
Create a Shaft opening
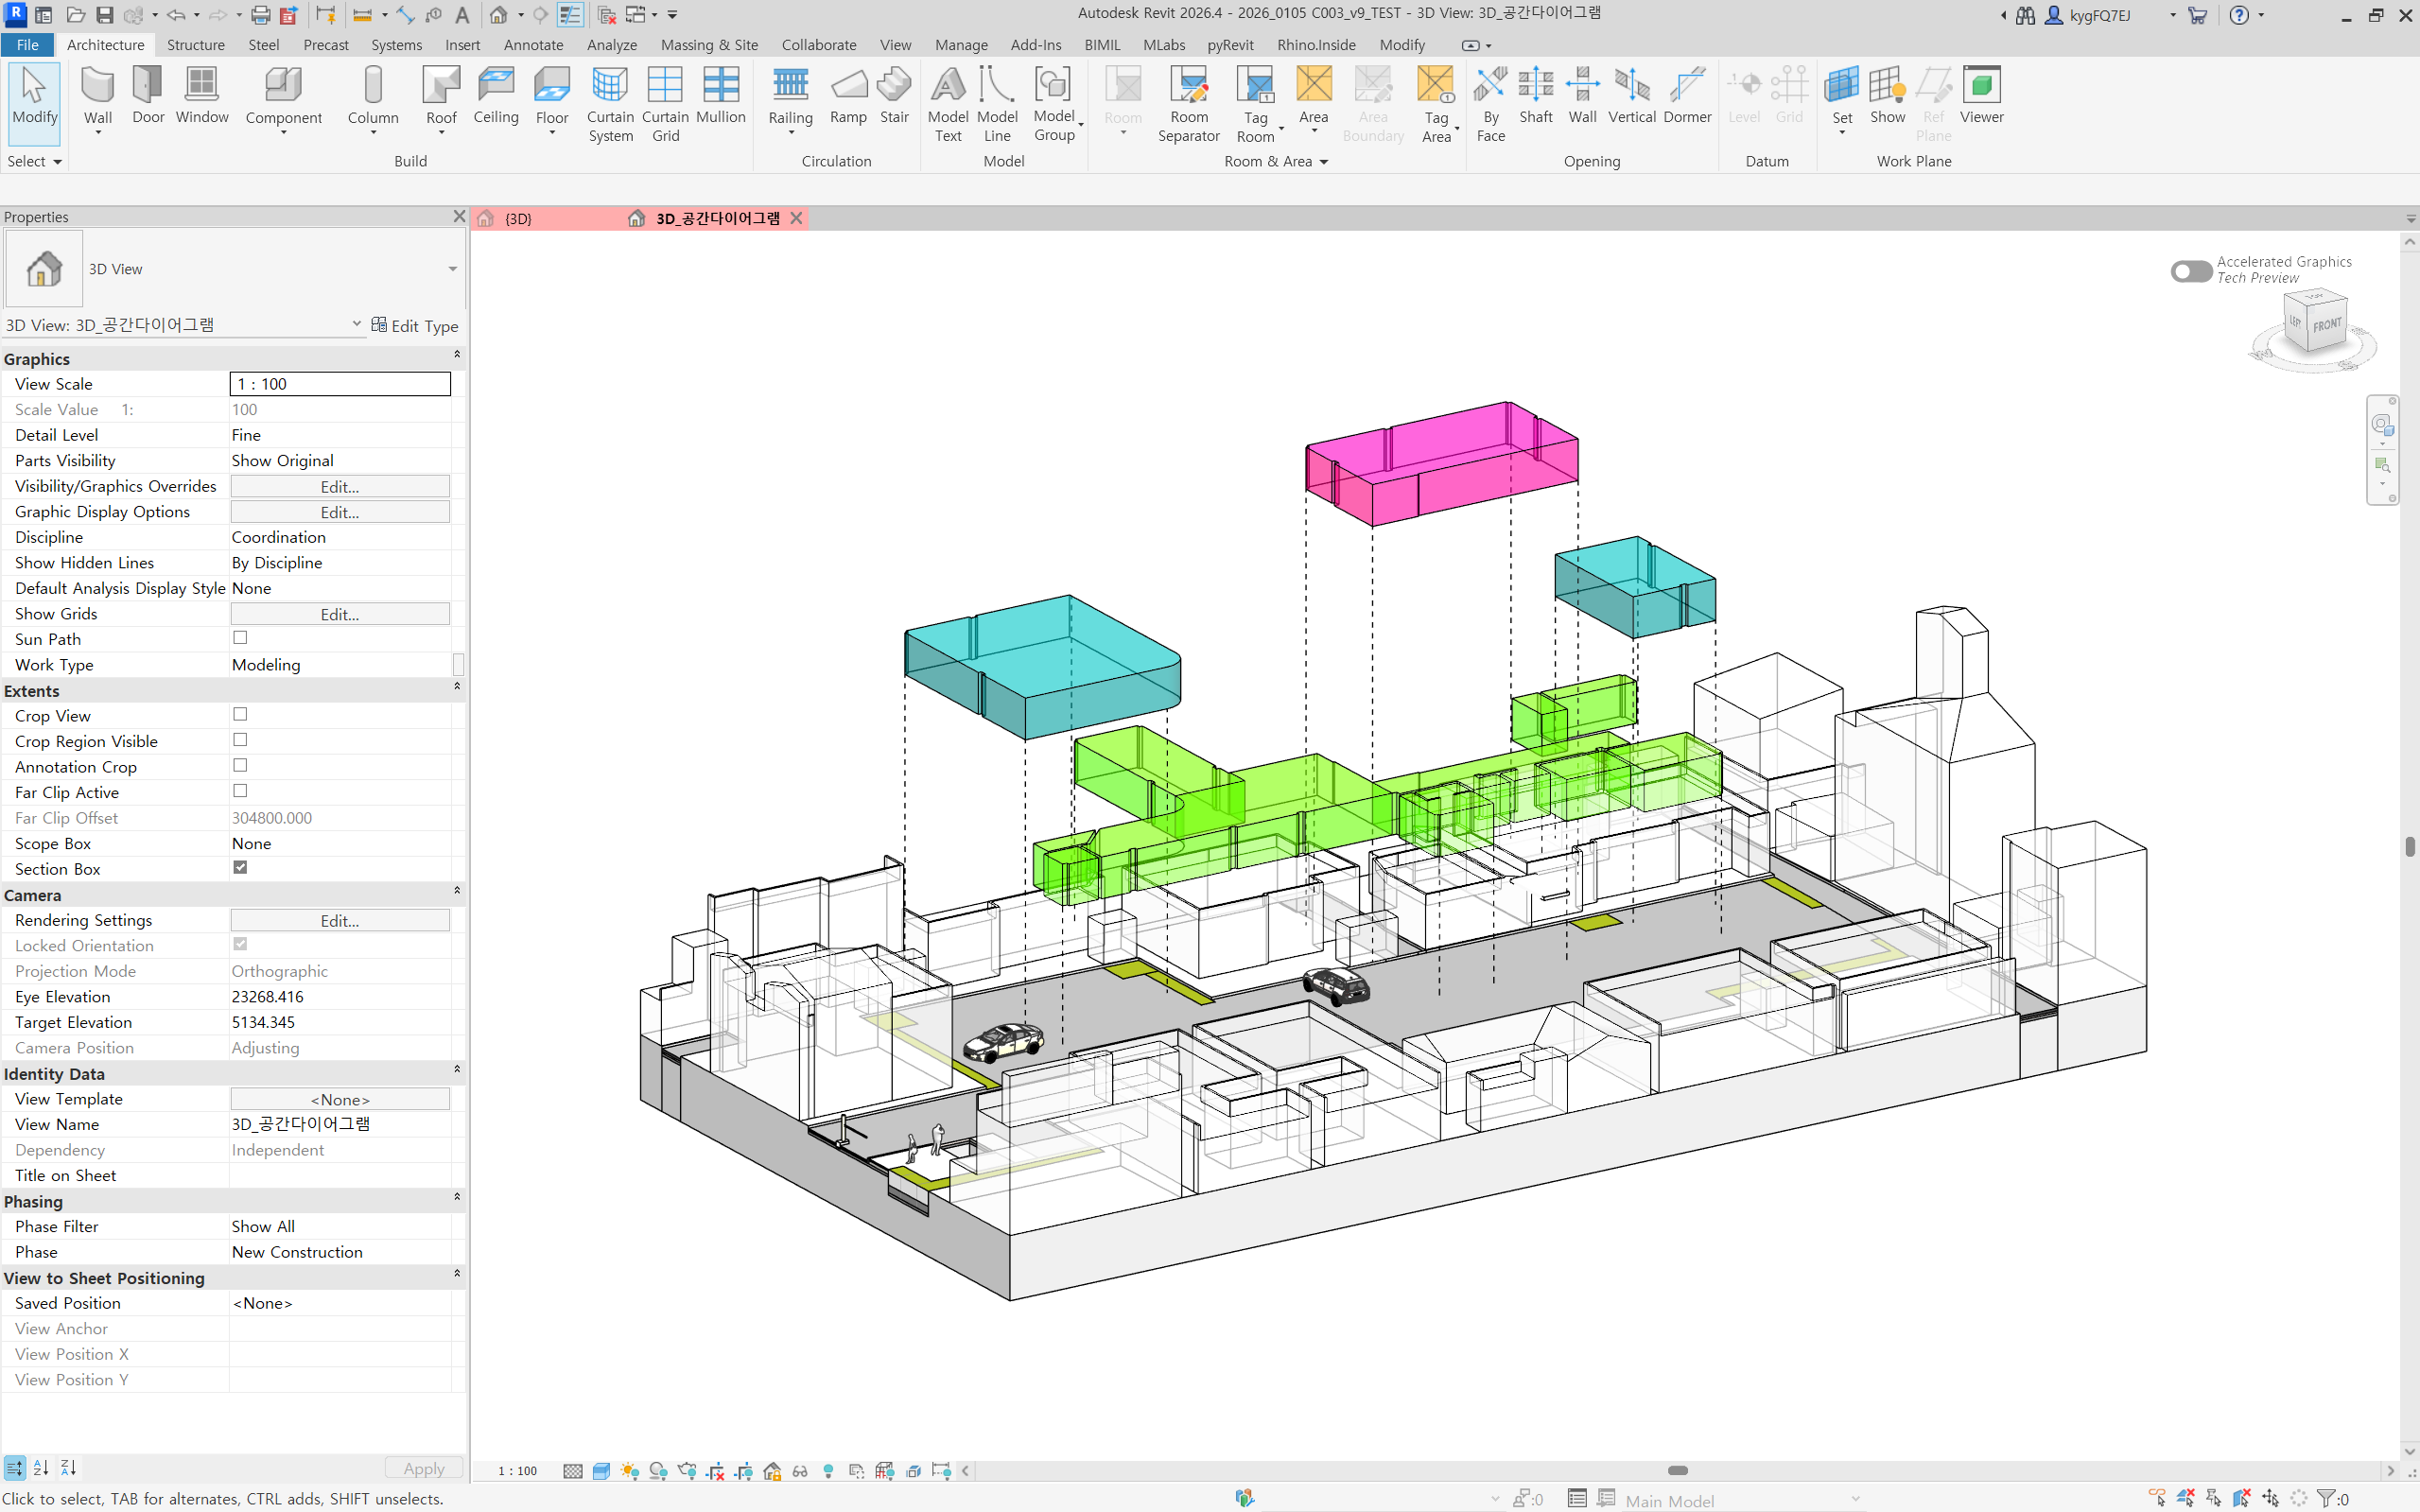(1536, 95)
